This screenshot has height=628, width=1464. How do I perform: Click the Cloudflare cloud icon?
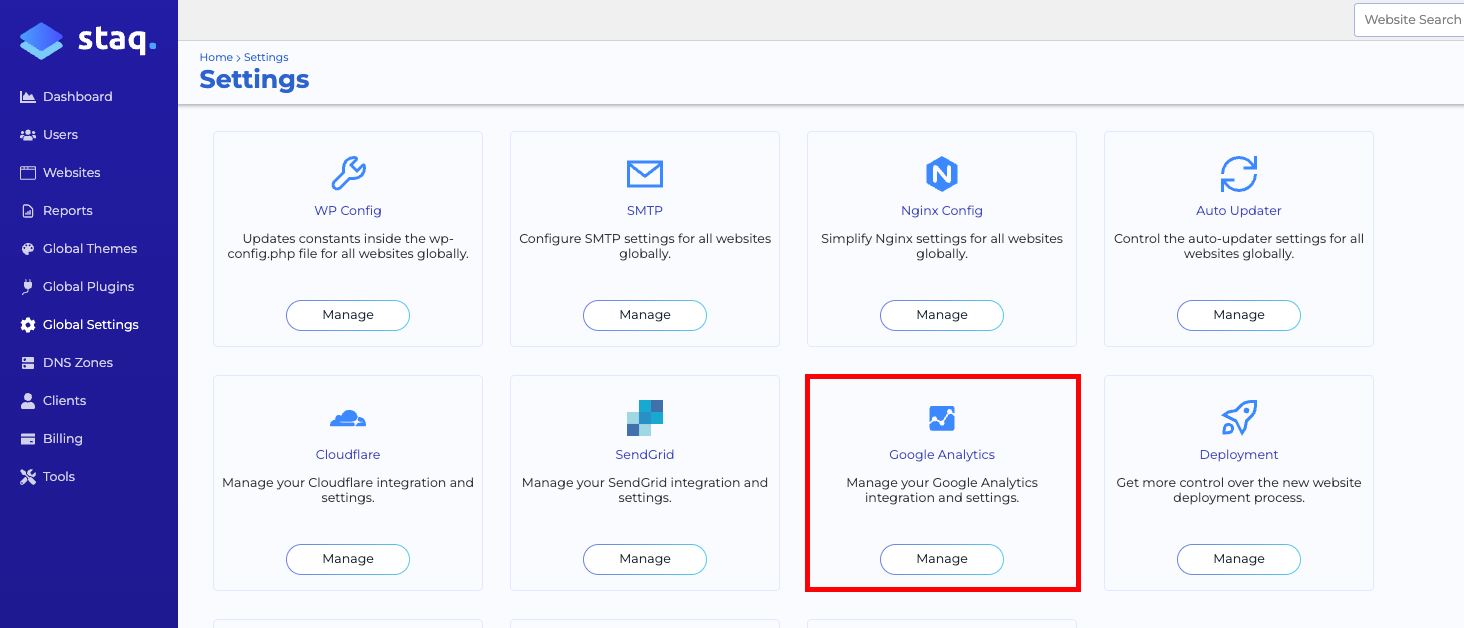tap(347, 419)
